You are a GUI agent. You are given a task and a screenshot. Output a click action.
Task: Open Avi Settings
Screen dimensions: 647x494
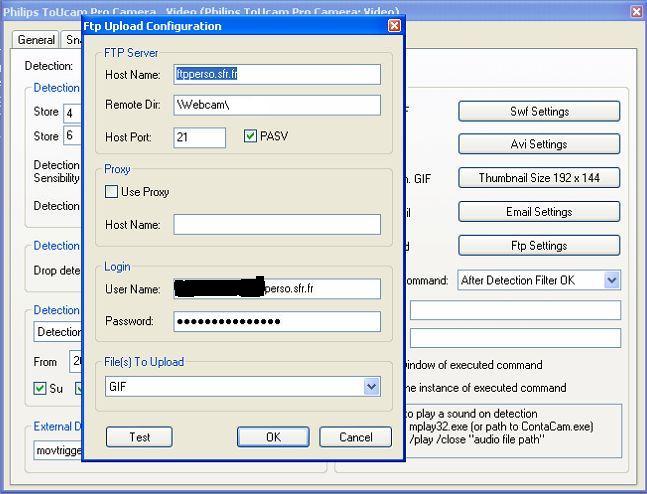539,144
